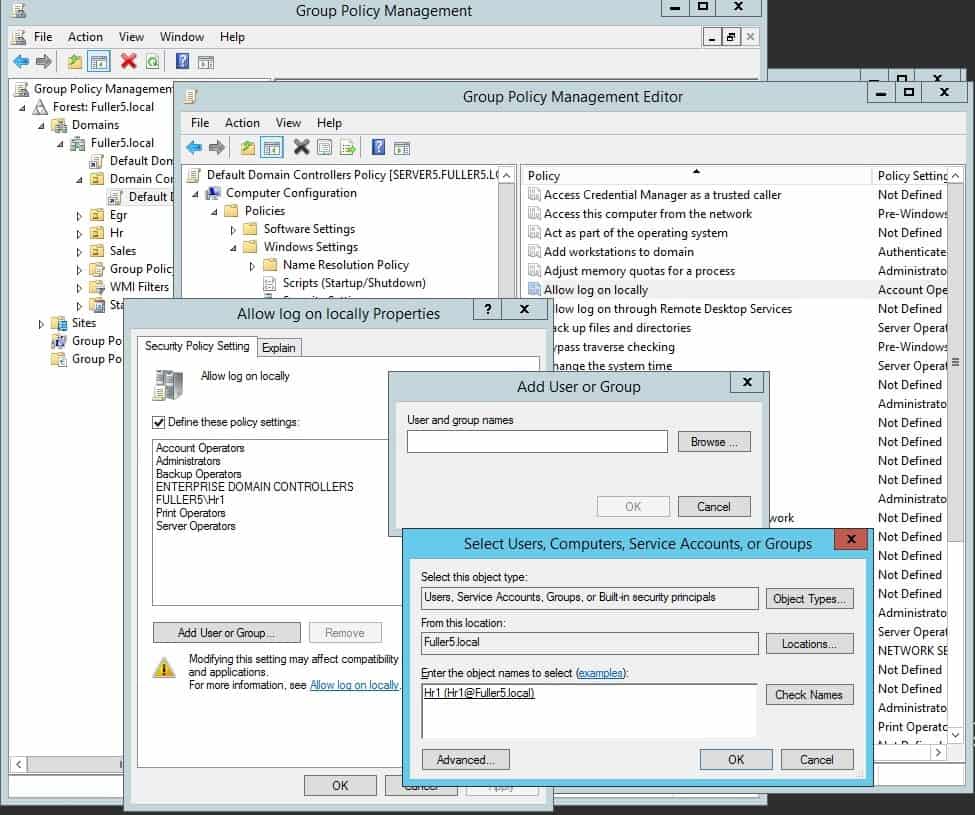The image size is (975, 815).
Task: Click Access Credential Manager policy icon
Action: point(534,194)
